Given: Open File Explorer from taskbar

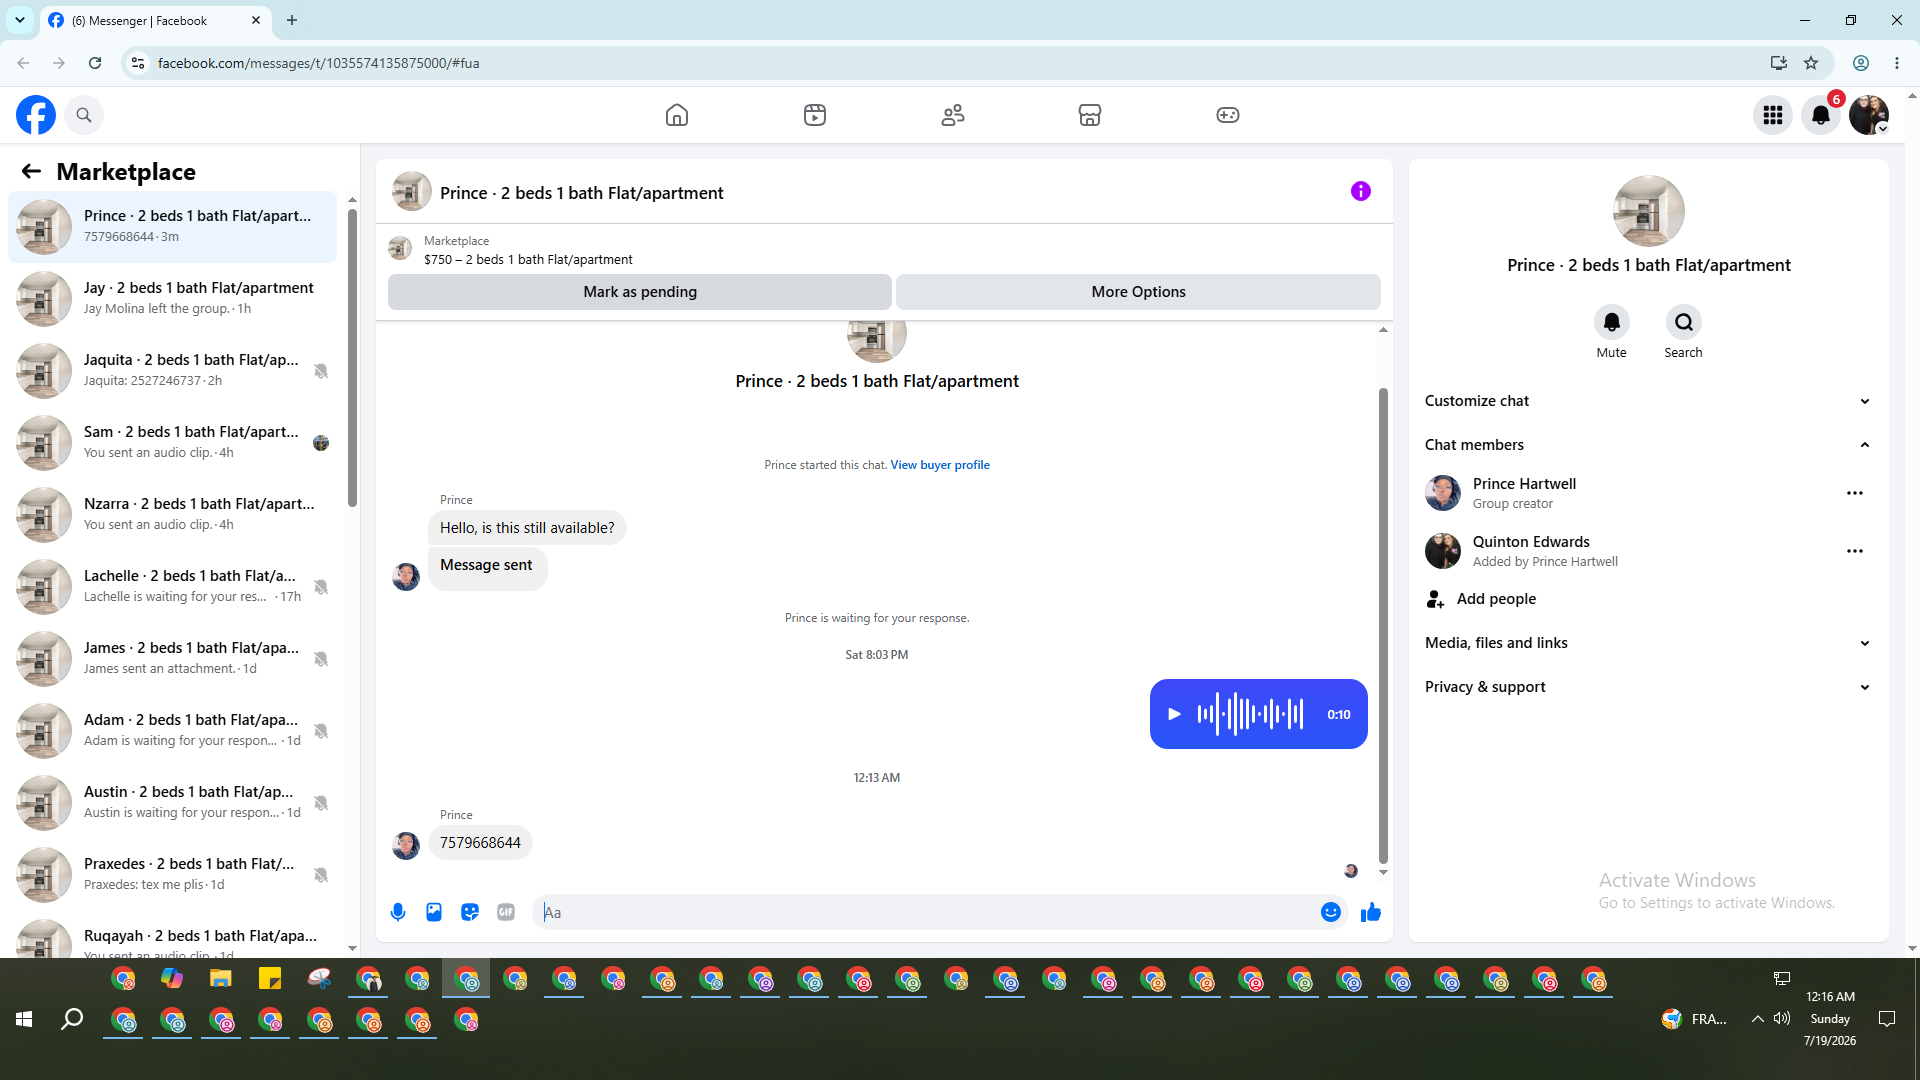Looking at the screenshot, I should (221, 979).
